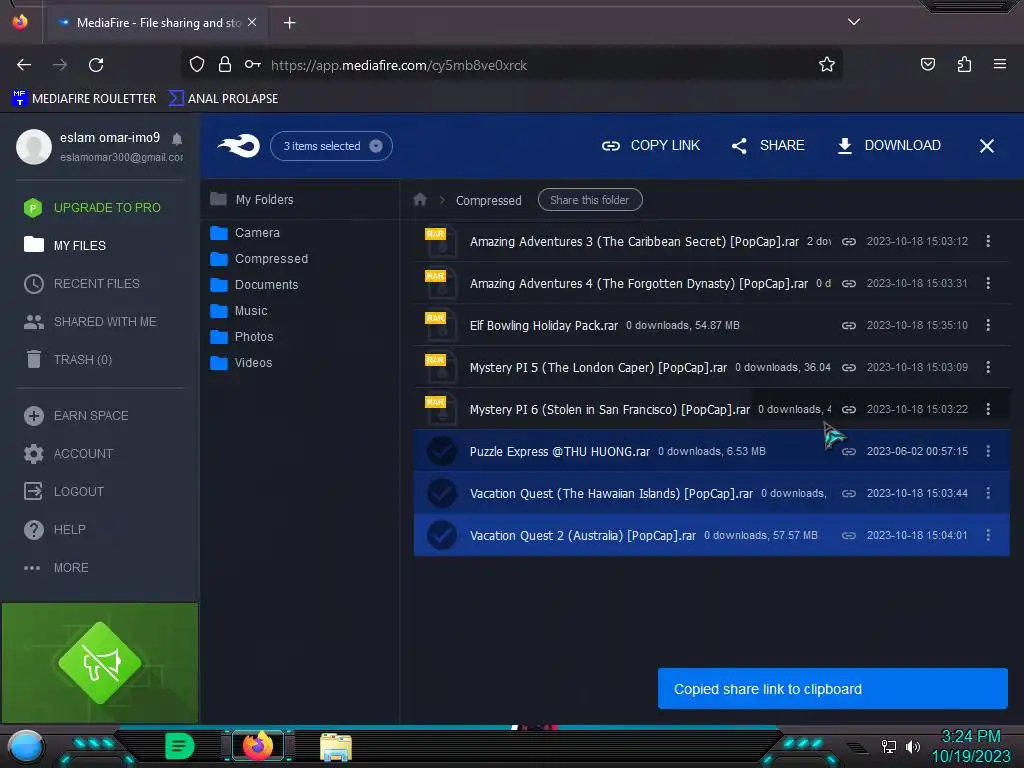
Task: Uncheck Vacation Quest Hawaiian Islands file
Action: click(441, 493)
